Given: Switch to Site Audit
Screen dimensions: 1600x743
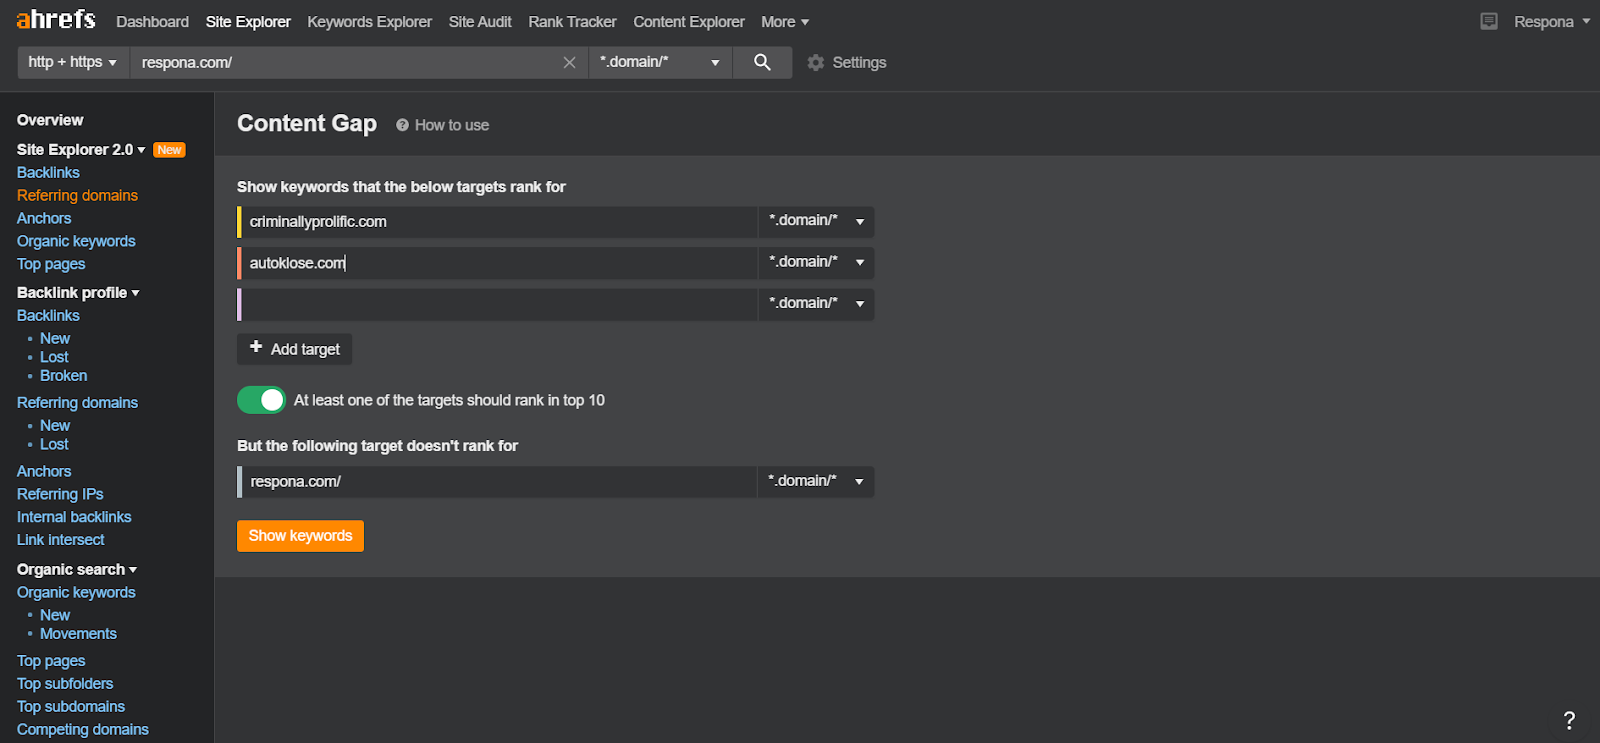Looking at the screenshot, I should pyautogui.click(x=480, y=21).
